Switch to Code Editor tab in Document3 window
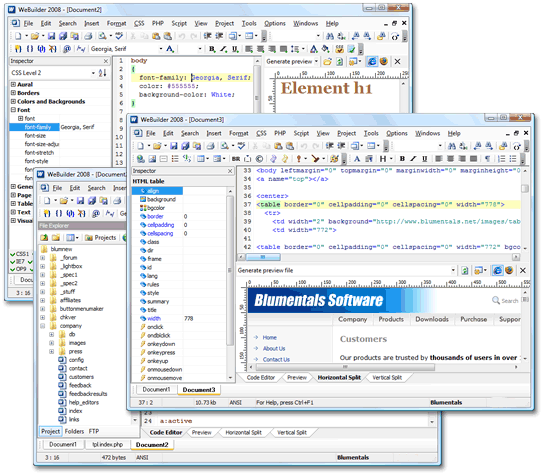 pos(261,378)
